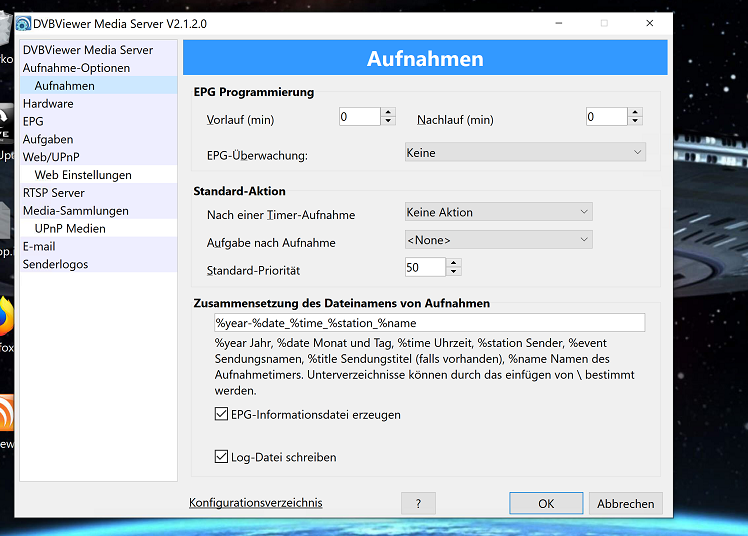Image resolution: width=748 pixels, height=536 pixels.
Task: Open the Aufgaben settings page
Action: [x=98, y=139]
